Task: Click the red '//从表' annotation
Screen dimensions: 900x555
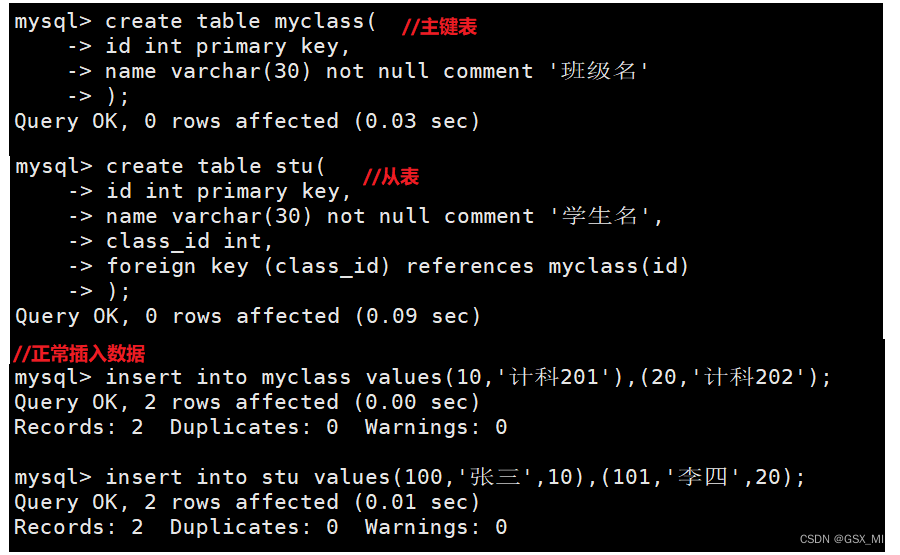Action: point(390,177)
